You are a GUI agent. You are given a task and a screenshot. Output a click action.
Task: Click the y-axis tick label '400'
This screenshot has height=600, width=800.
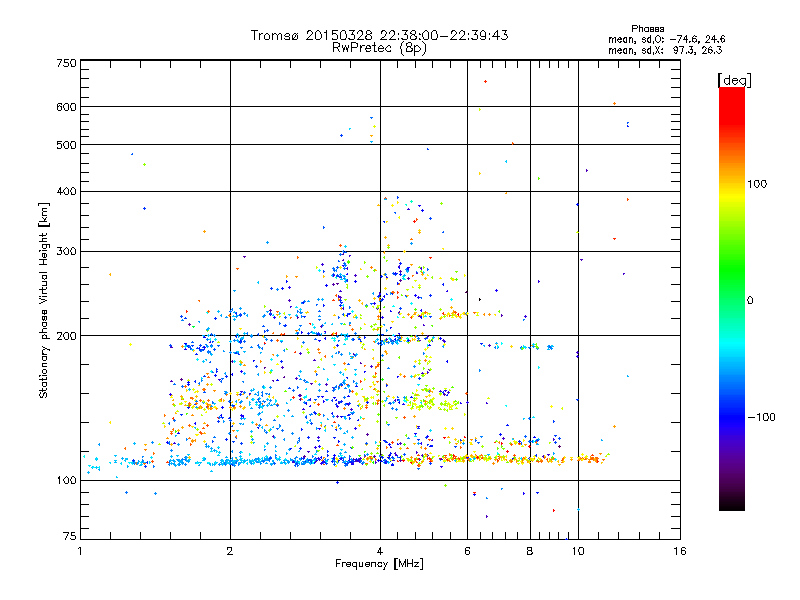click(66, 191)
